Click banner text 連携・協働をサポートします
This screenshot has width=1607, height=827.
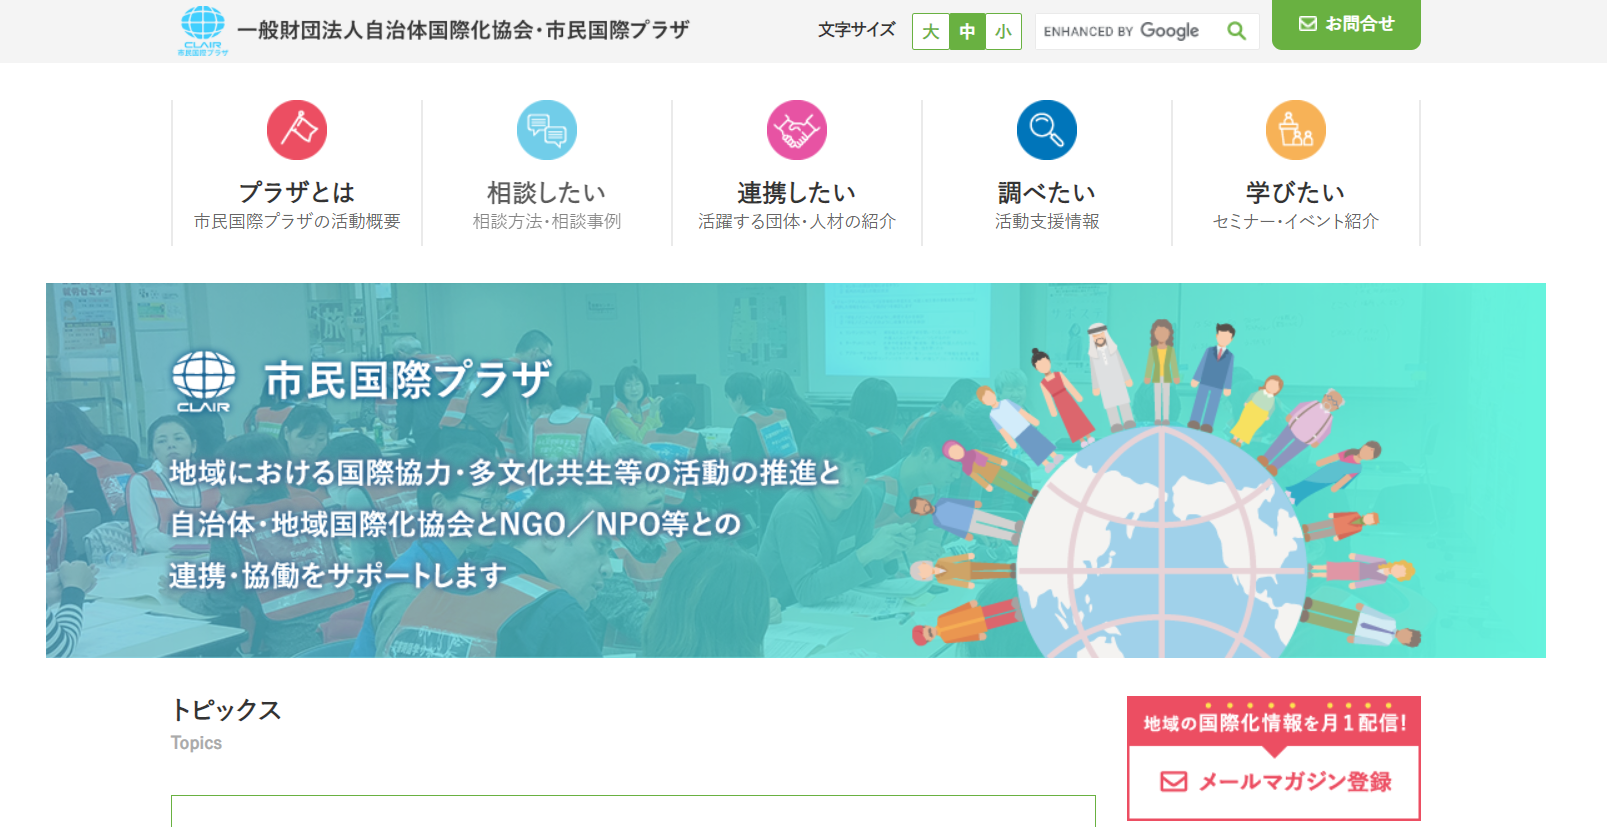tap(338, 576)
